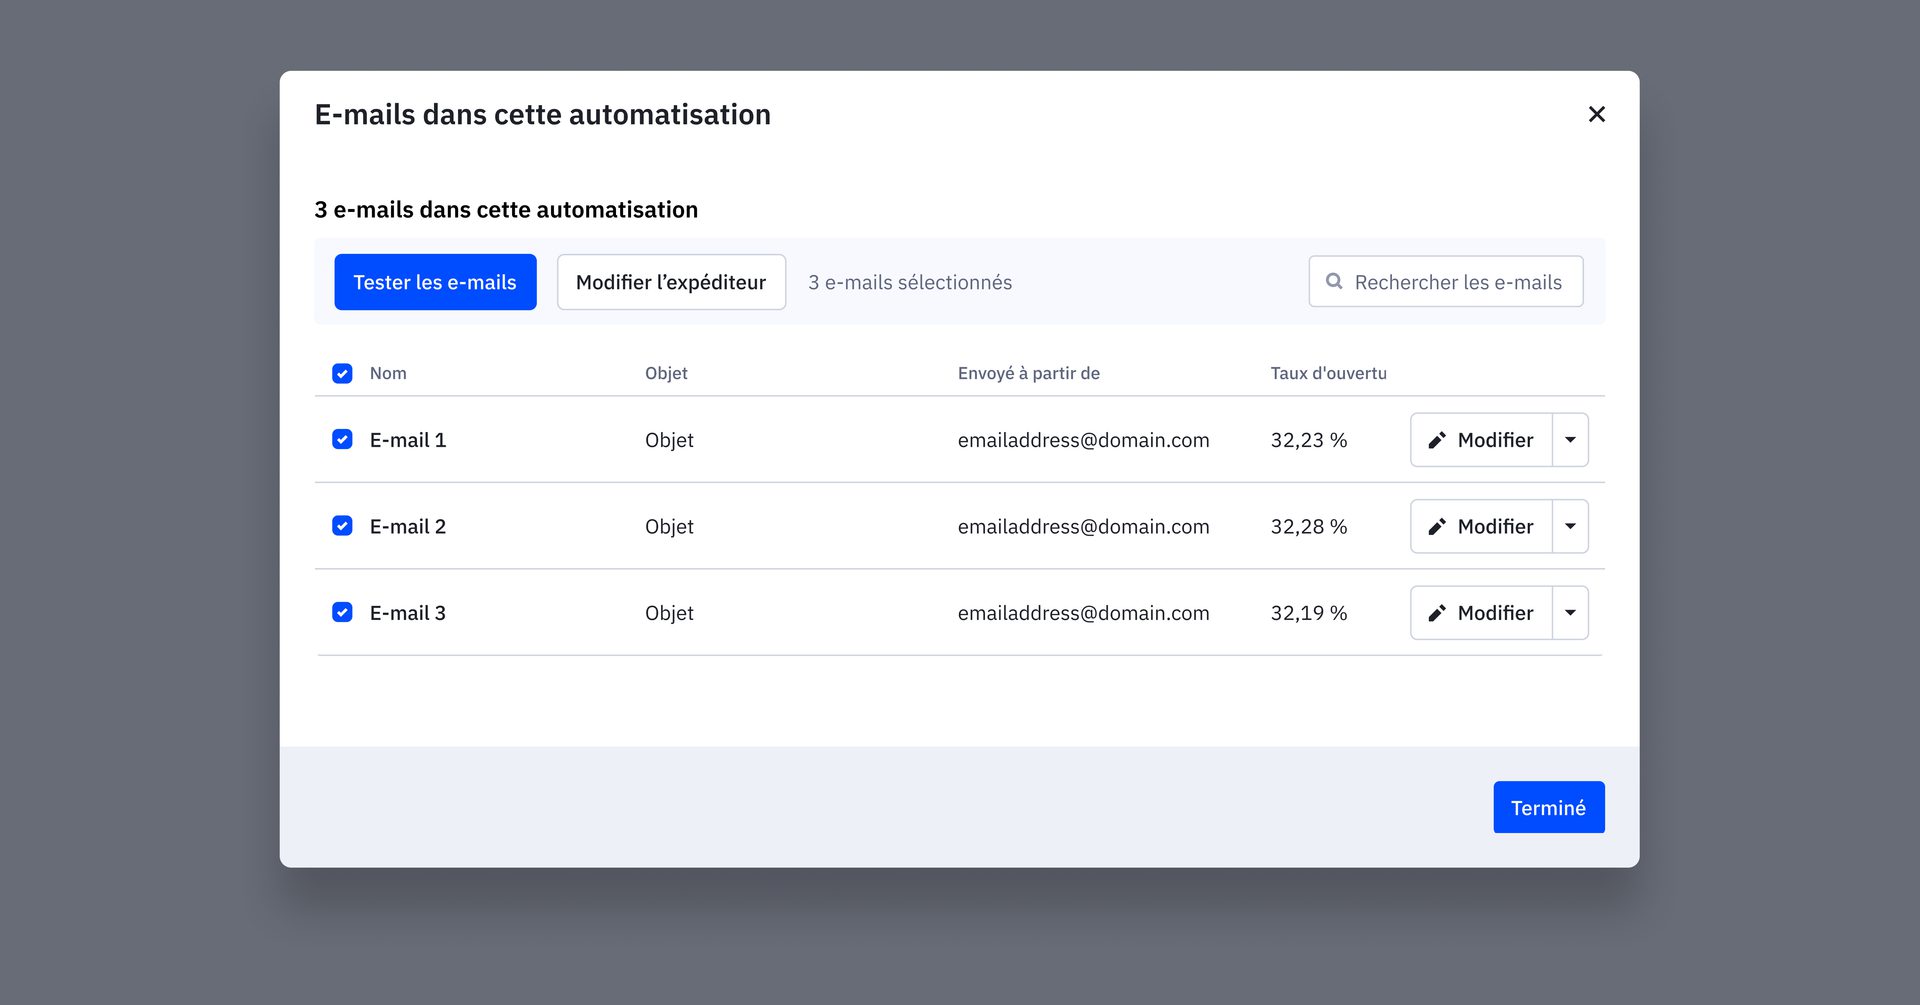Focus the Rechercher les e-mails field
This screenshot has width=1920, height=1005.
click(1457, 282)
